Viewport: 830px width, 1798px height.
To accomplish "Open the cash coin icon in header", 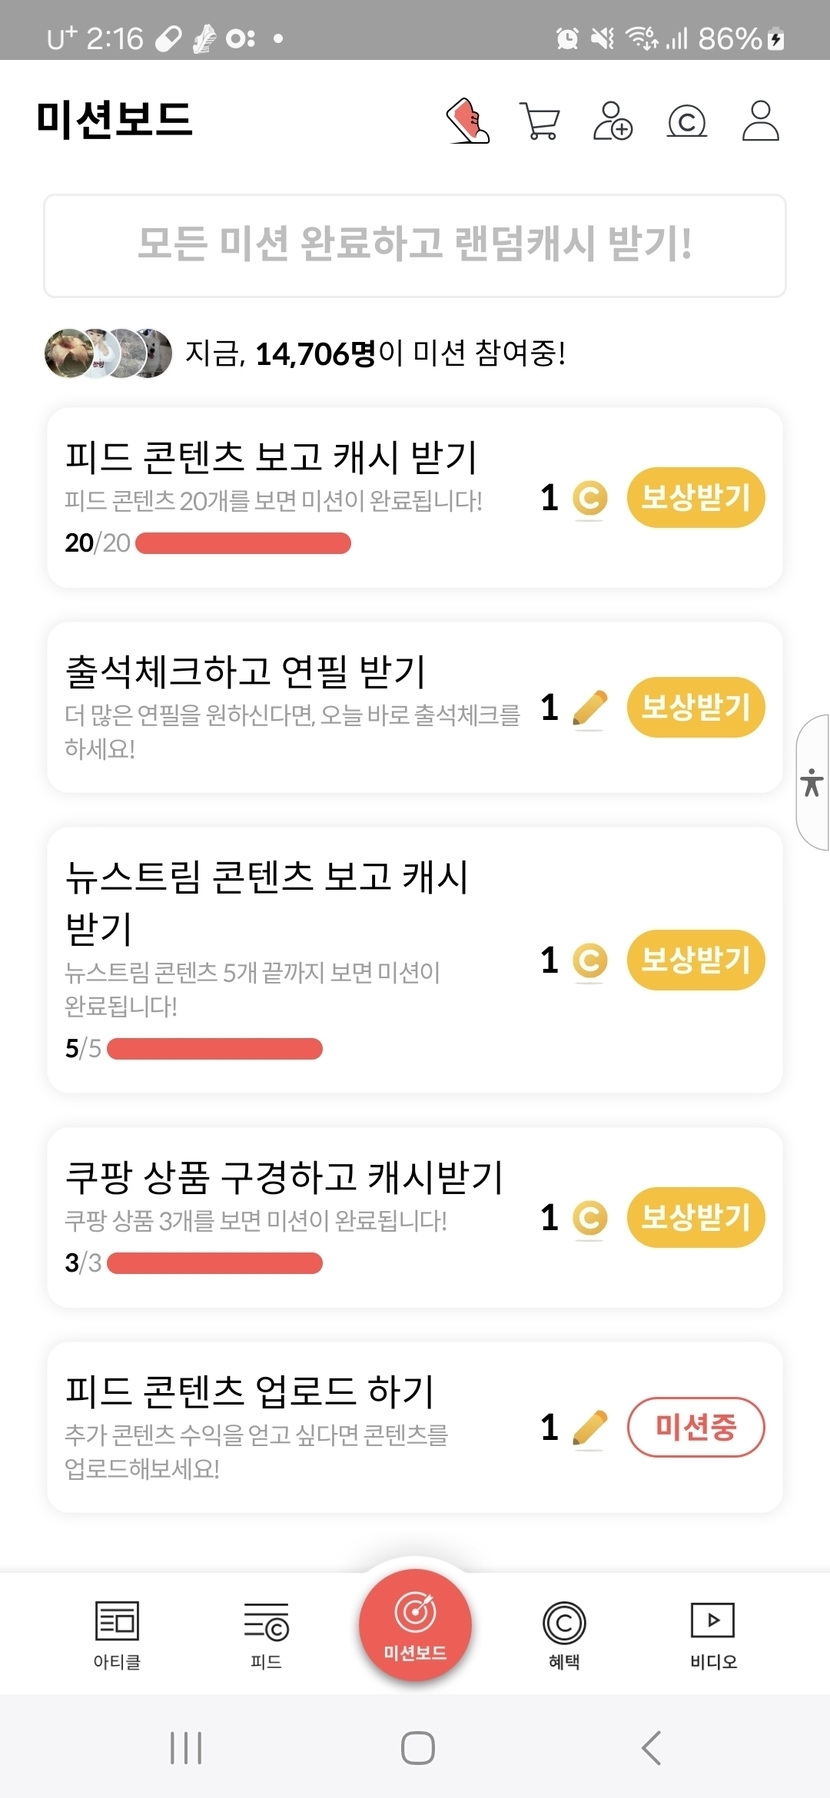I will [x=687, y=122].
